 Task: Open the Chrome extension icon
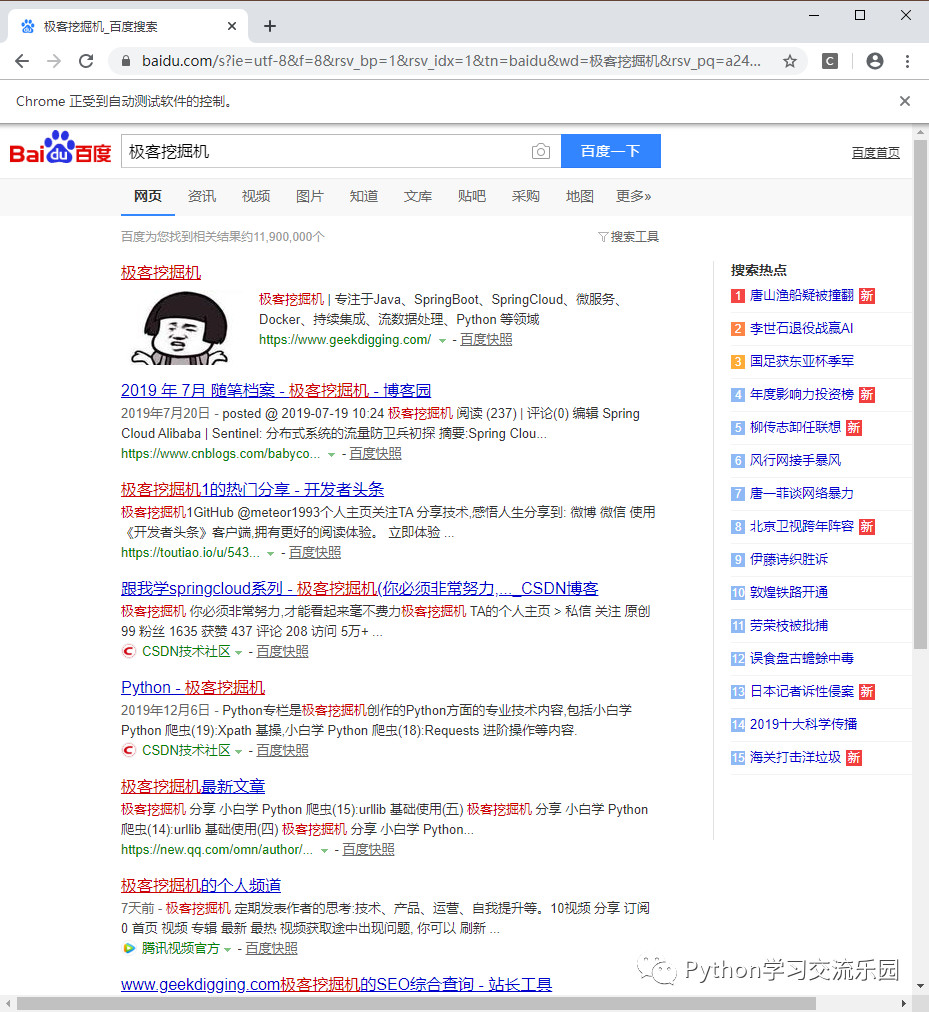click(830, 61)
